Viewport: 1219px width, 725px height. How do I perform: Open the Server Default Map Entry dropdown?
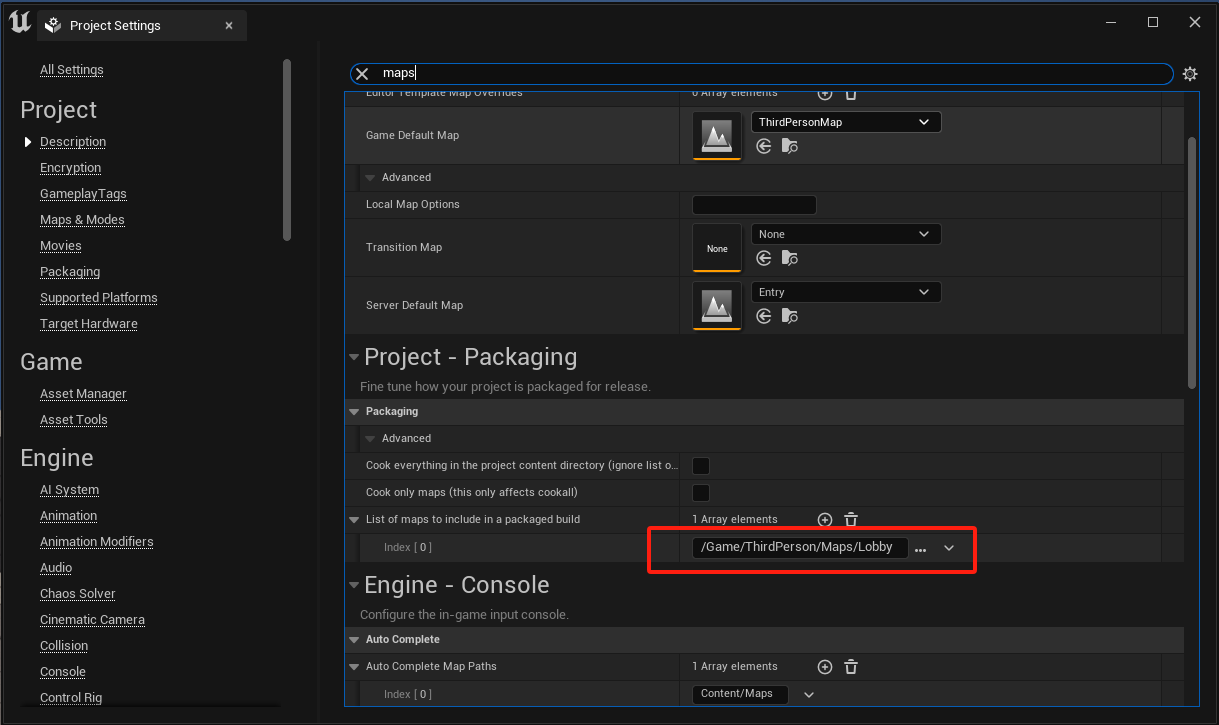[x=845, y=292]
